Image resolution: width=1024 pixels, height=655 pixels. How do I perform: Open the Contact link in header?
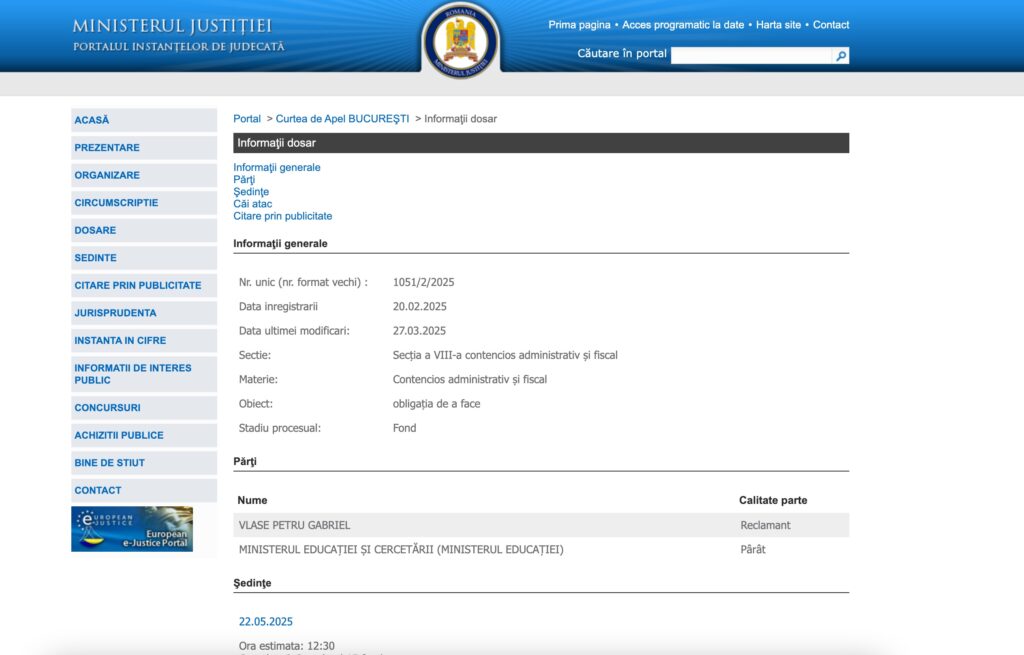coord(831,25)
